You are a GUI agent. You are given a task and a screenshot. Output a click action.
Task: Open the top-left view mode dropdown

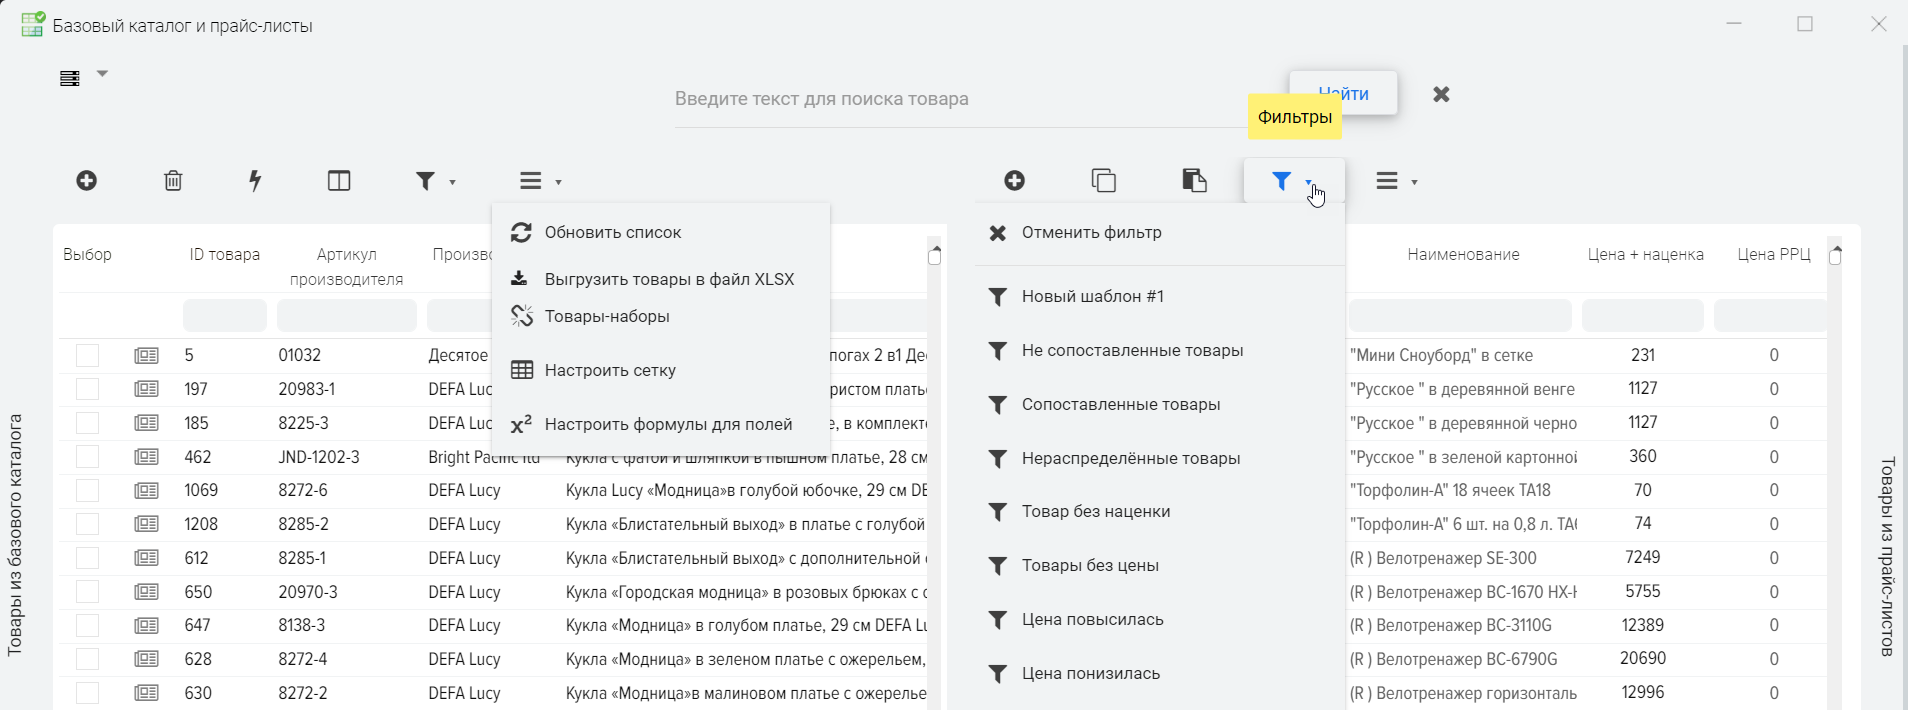point(82,77)
